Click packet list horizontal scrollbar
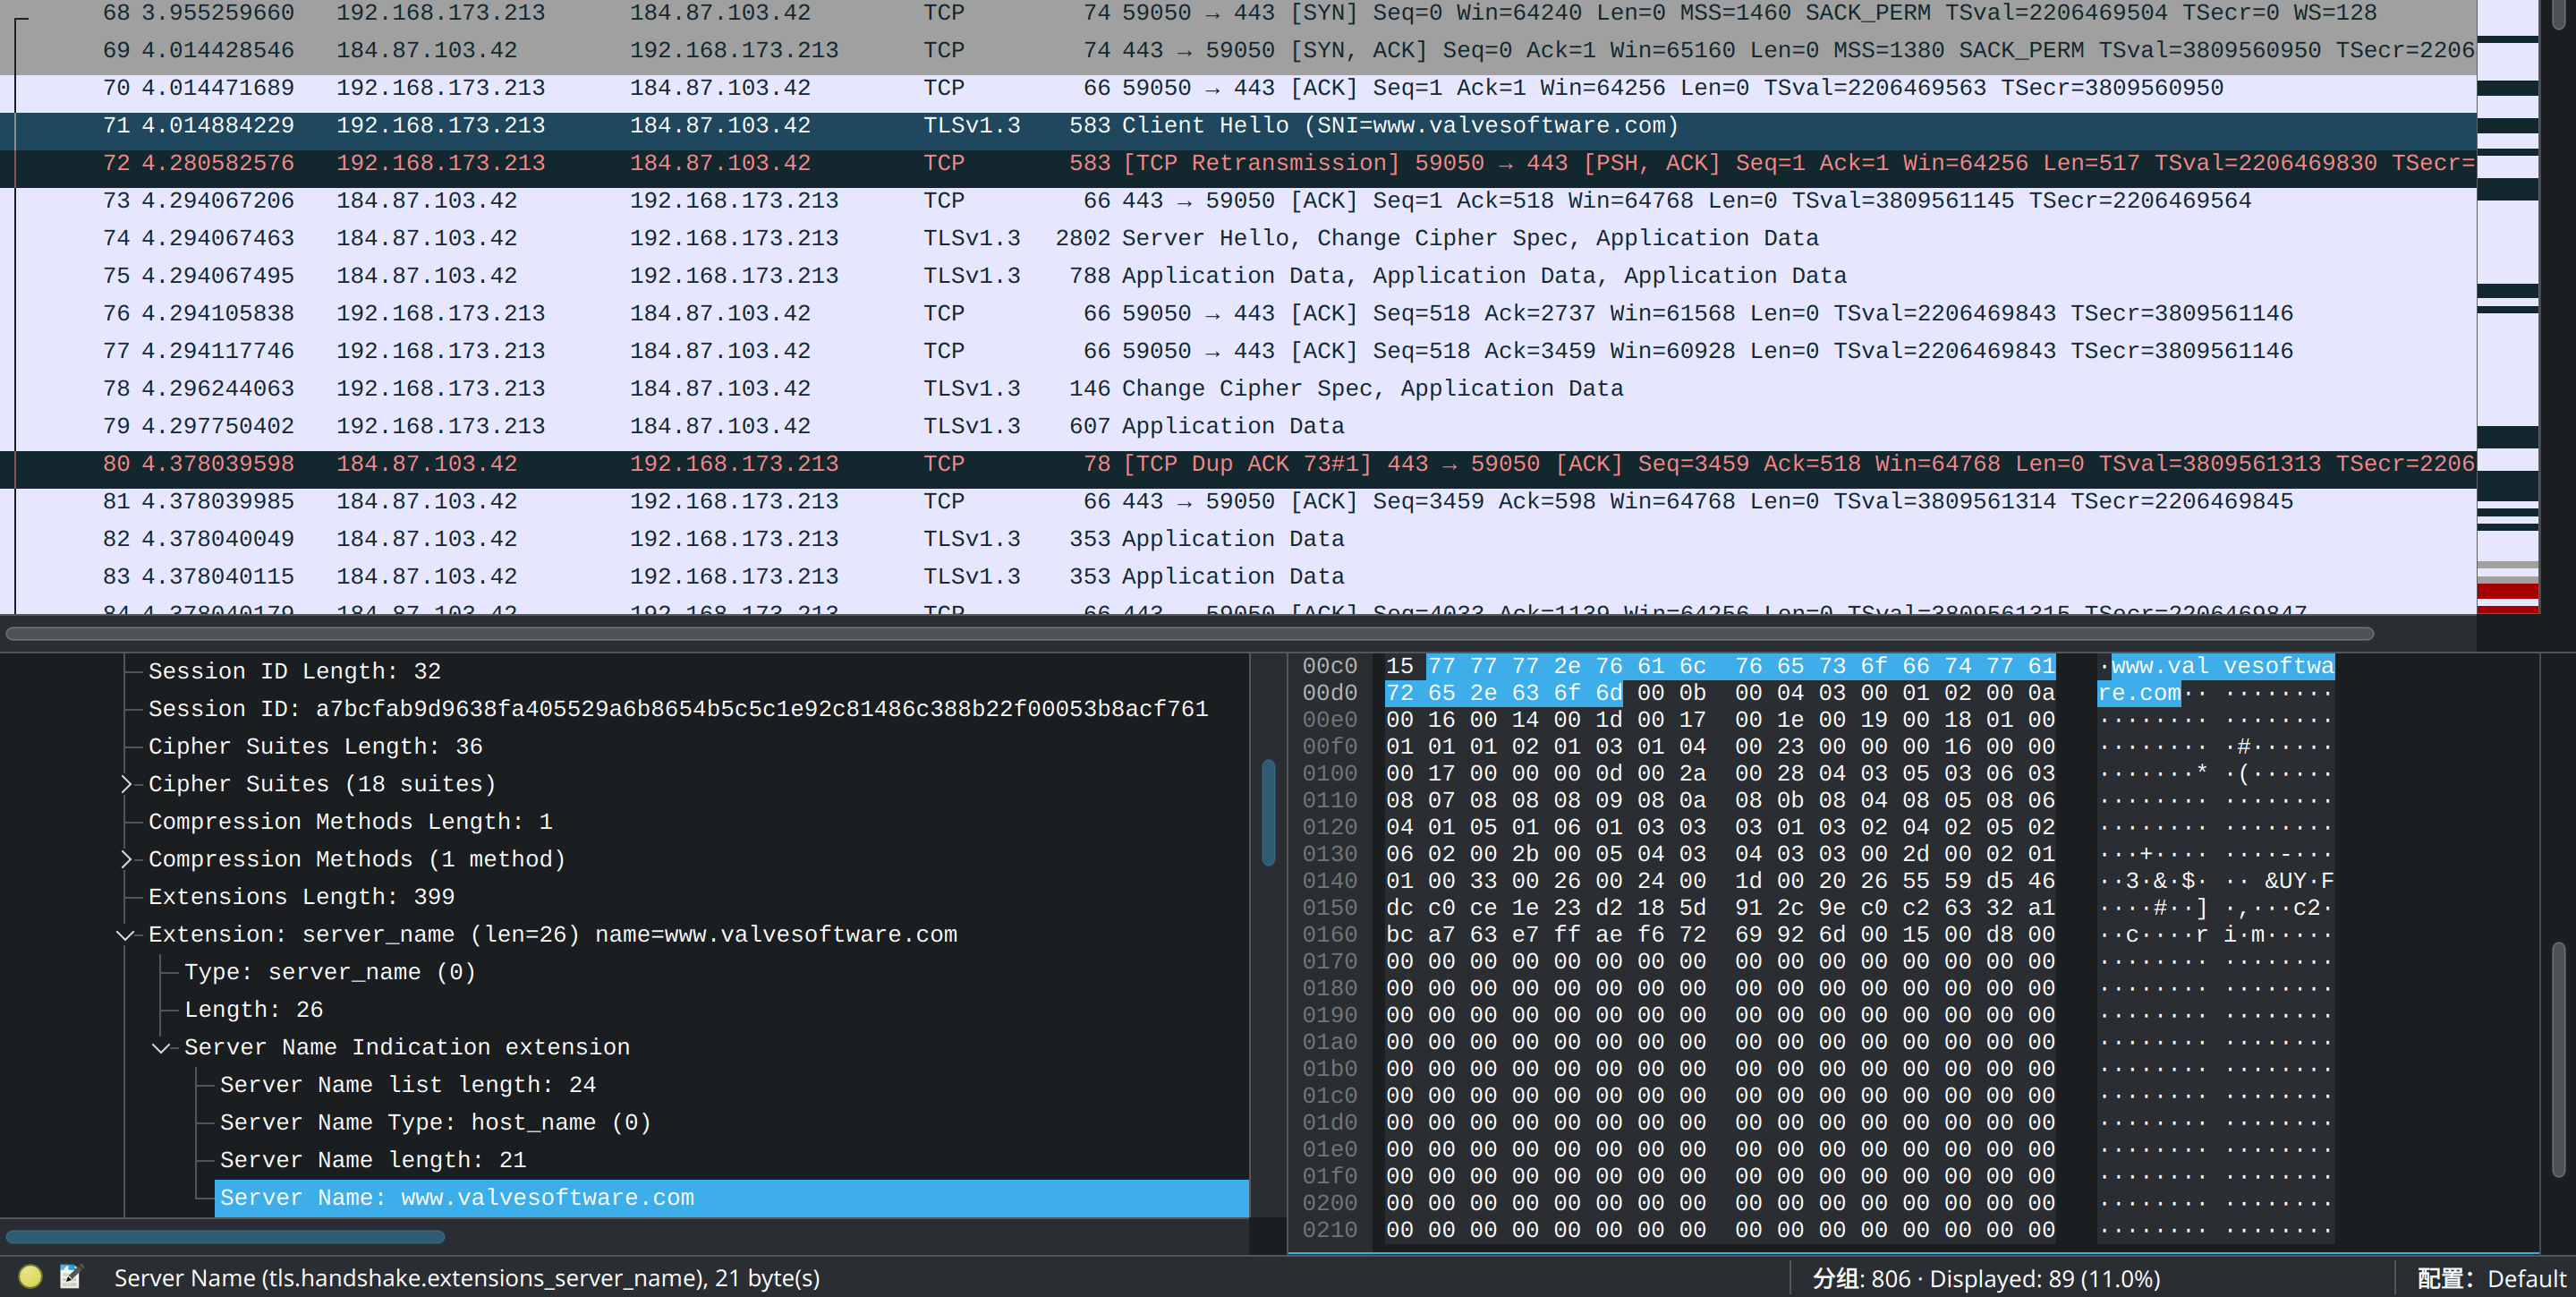Image resolution: width=2576 pixels, height=1297 pixels. (1188, 633)
